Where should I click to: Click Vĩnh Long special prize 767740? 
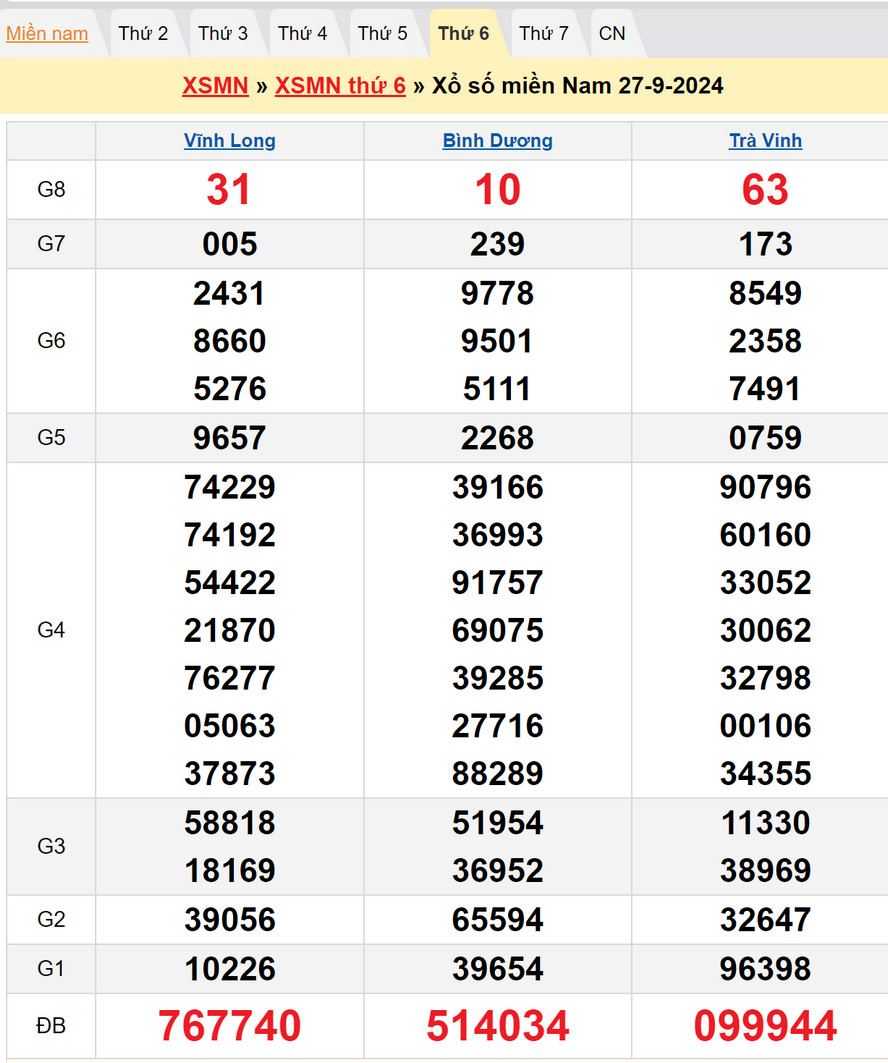(230, 1026)
